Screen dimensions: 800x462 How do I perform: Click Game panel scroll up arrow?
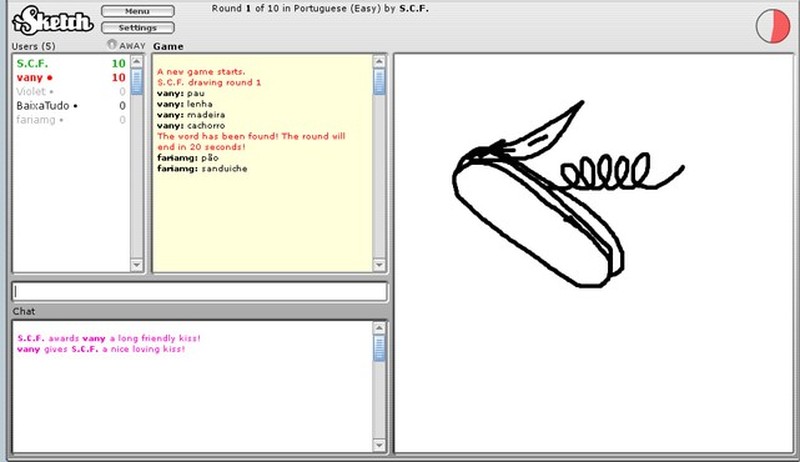click(379, 62)
